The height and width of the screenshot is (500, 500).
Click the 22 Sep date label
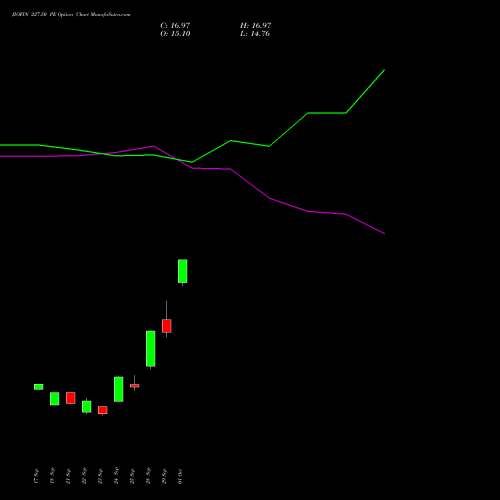point(84,476)
